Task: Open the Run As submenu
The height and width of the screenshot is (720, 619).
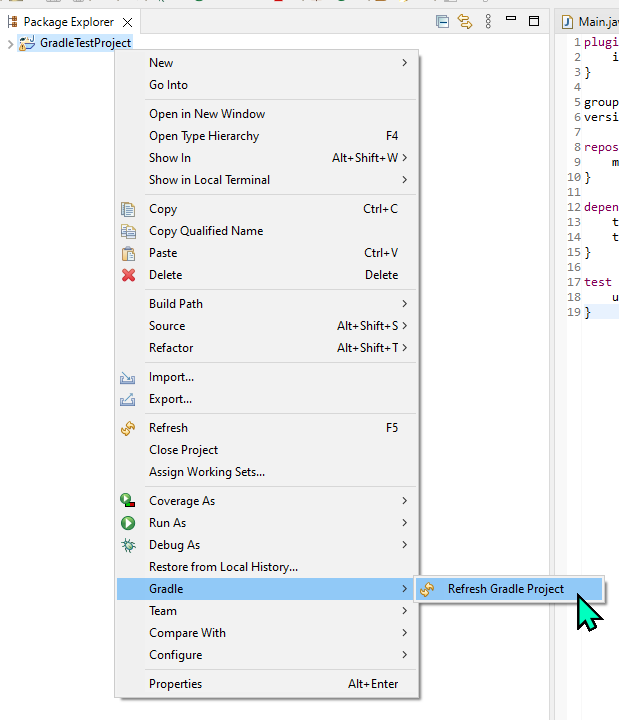Action: click(267, 523)
